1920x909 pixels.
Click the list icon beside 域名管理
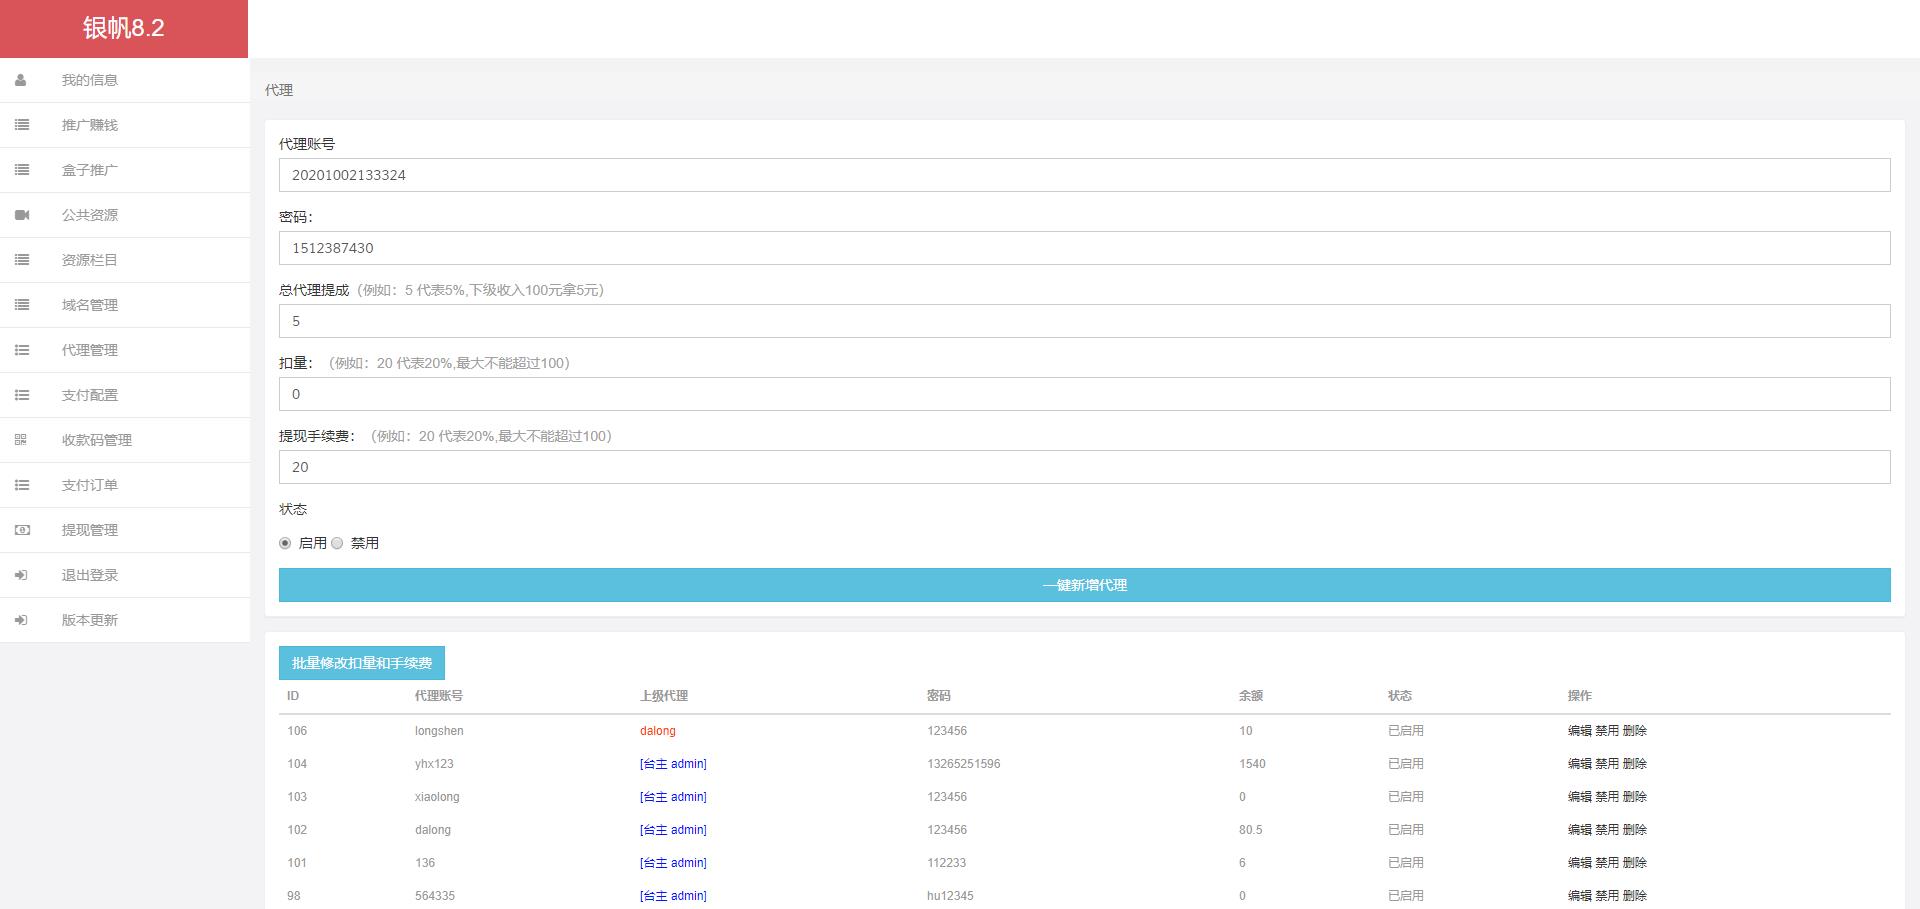tap(22, 305)
